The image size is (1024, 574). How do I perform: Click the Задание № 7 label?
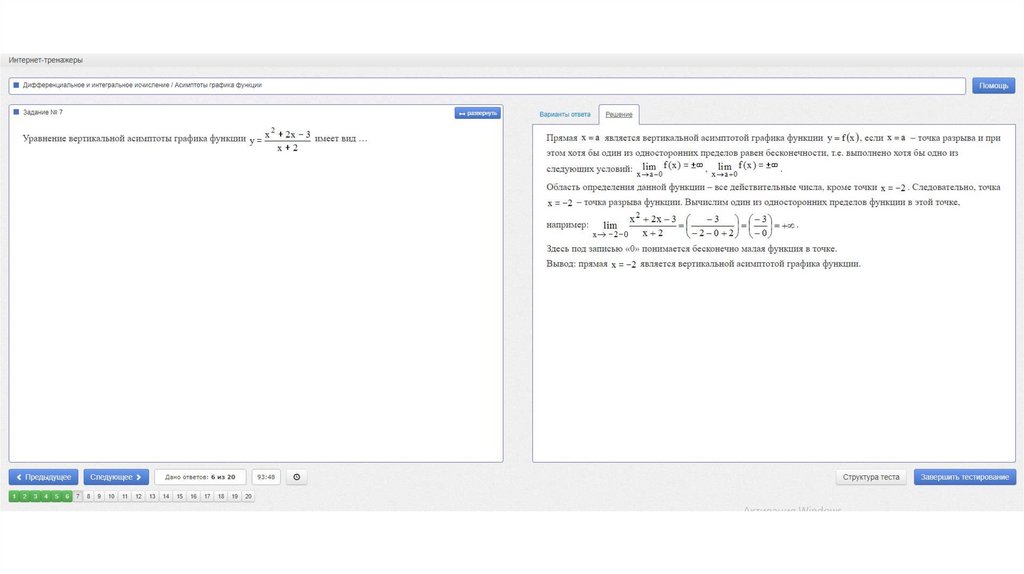(x=43, y=112)
